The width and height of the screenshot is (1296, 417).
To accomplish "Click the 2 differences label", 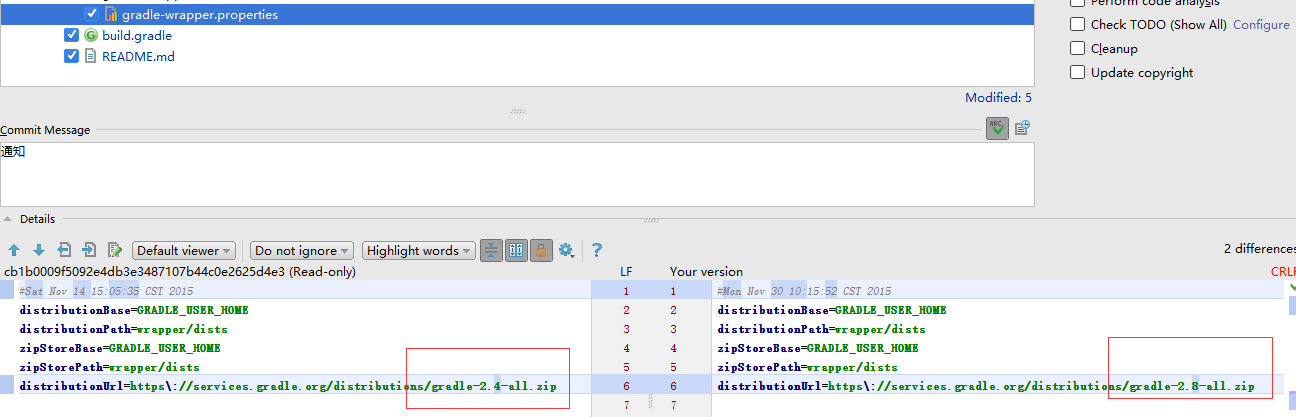I will click(1258, 248).
